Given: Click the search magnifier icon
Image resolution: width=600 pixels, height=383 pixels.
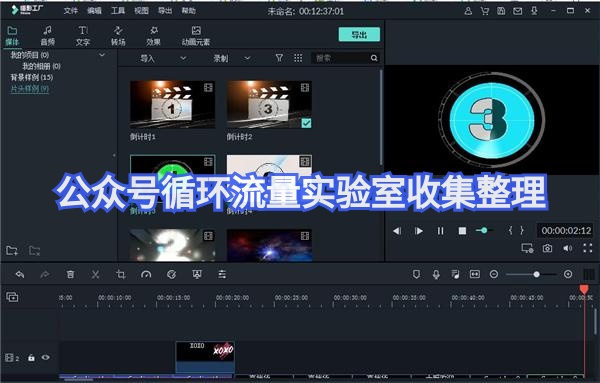Looking at the screenshot, I should point(374,58).
